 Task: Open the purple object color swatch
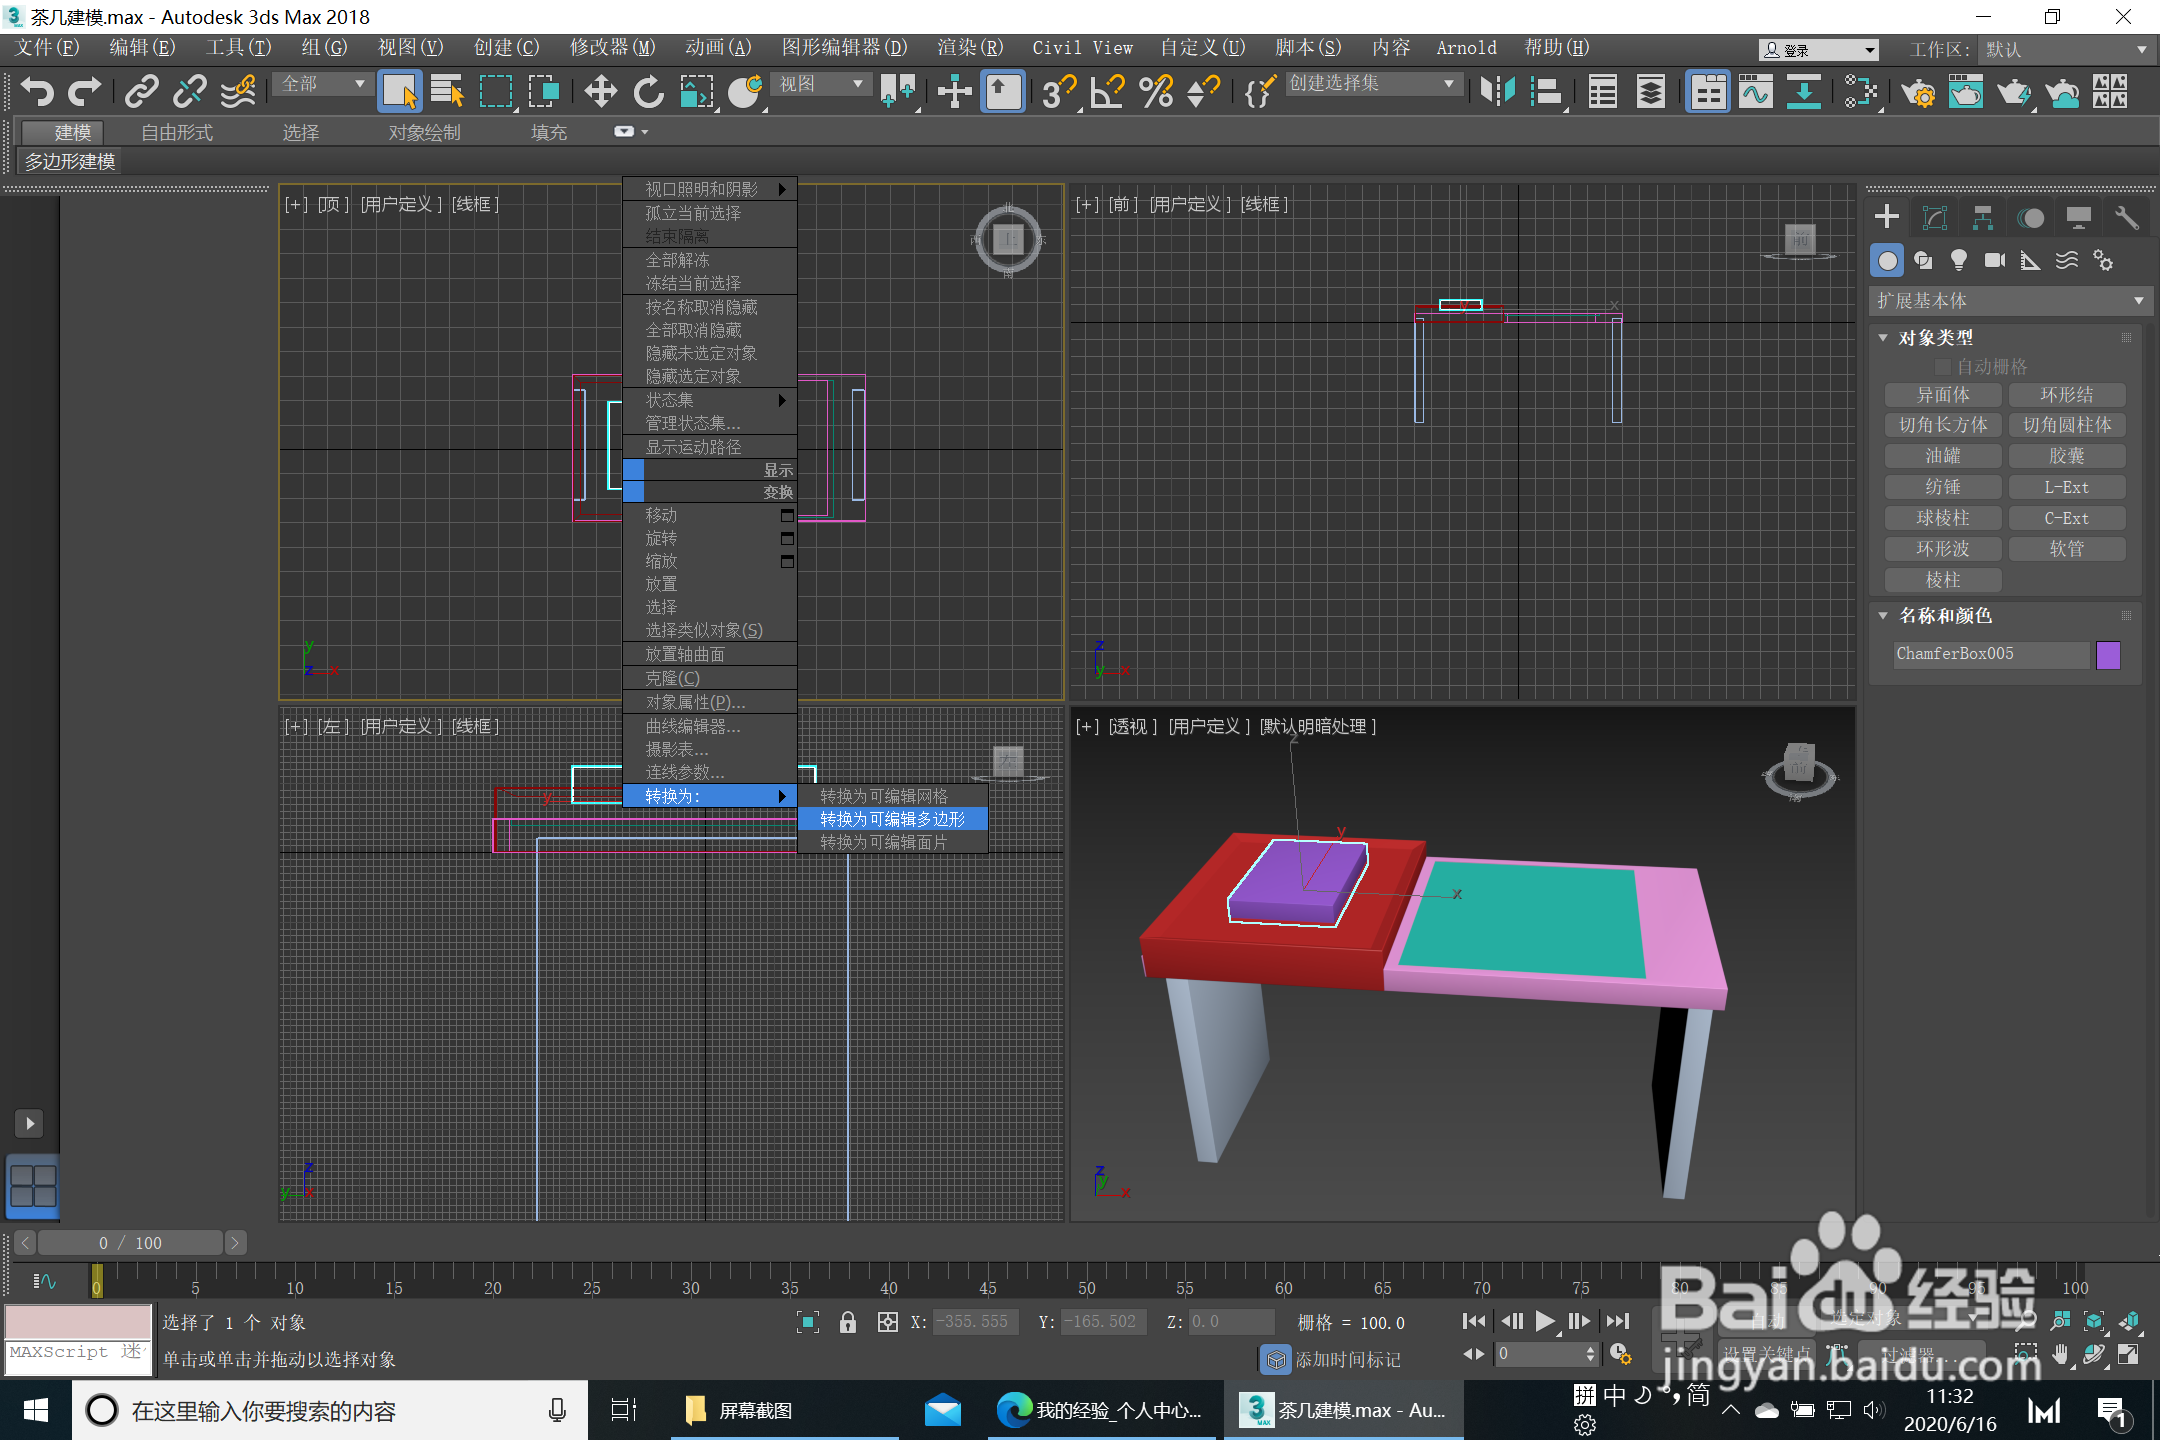tap(2108, 655)
